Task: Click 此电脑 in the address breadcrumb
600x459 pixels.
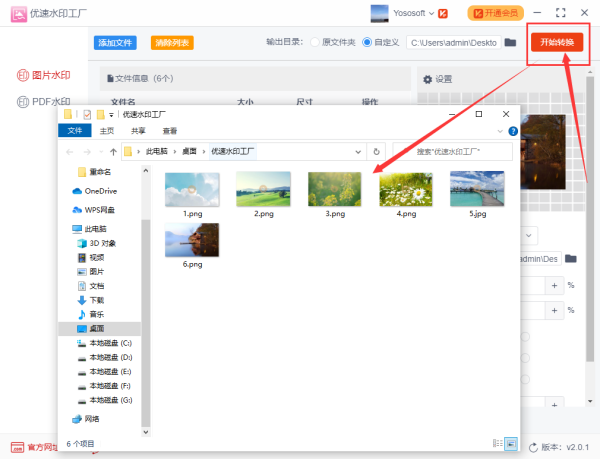Action: tap(157, 151)
